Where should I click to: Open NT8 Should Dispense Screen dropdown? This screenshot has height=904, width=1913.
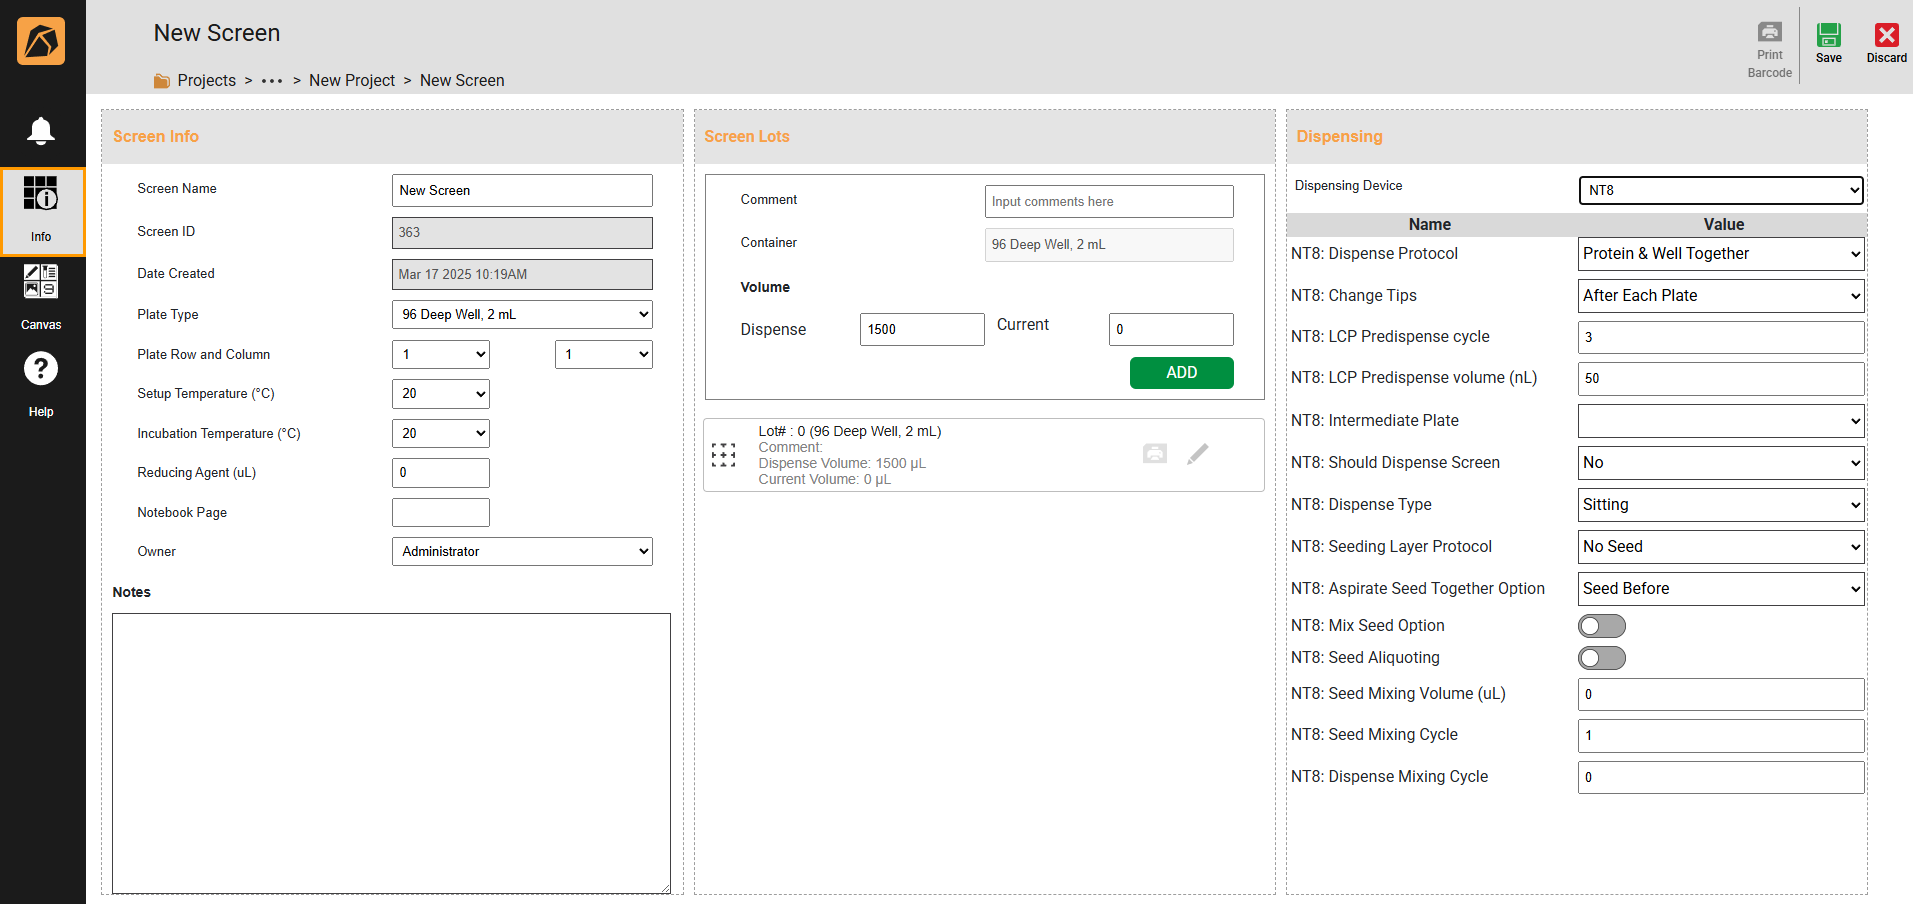coord(1721,463)
